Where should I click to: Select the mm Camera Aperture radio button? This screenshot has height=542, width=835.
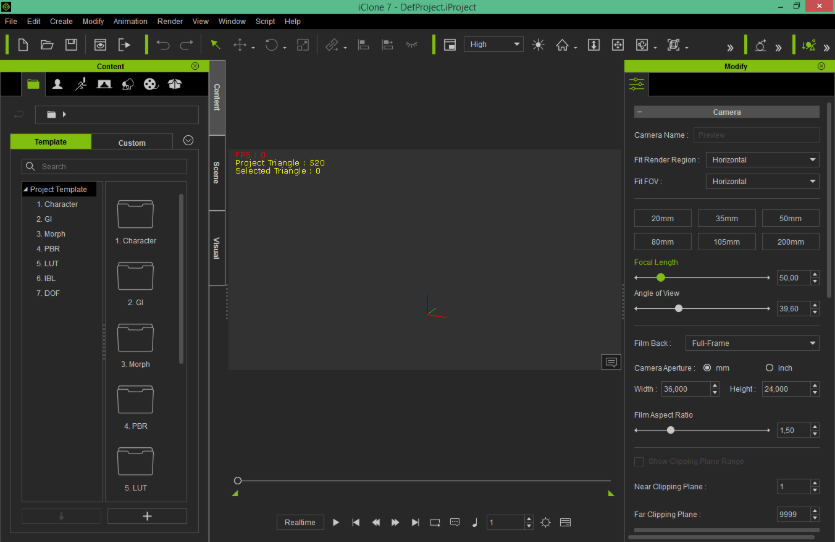[x=708, y=368]
